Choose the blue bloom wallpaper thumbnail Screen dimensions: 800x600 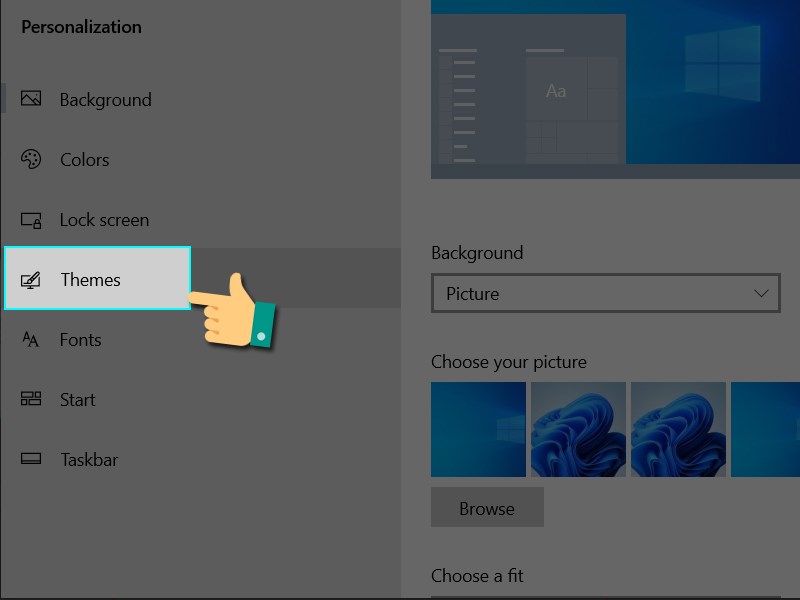pos(578,429)
